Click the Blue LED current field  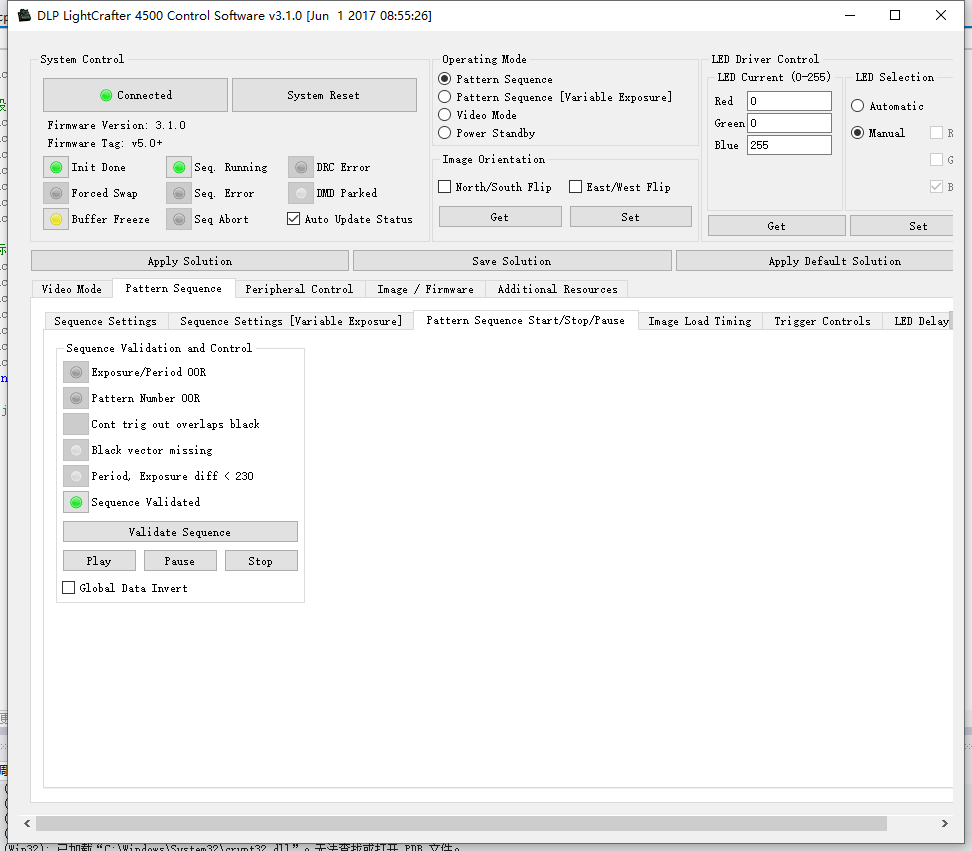coord(789,145)
